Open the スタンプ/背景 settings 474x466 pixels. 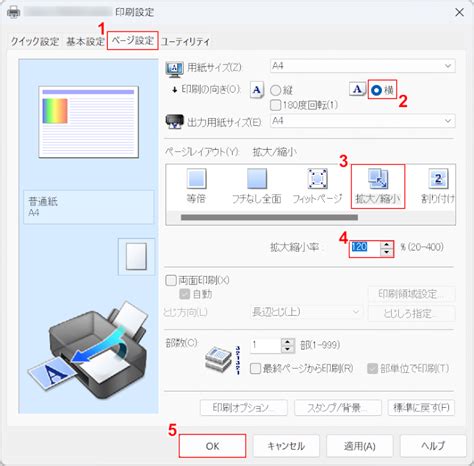tap(338, 407)
